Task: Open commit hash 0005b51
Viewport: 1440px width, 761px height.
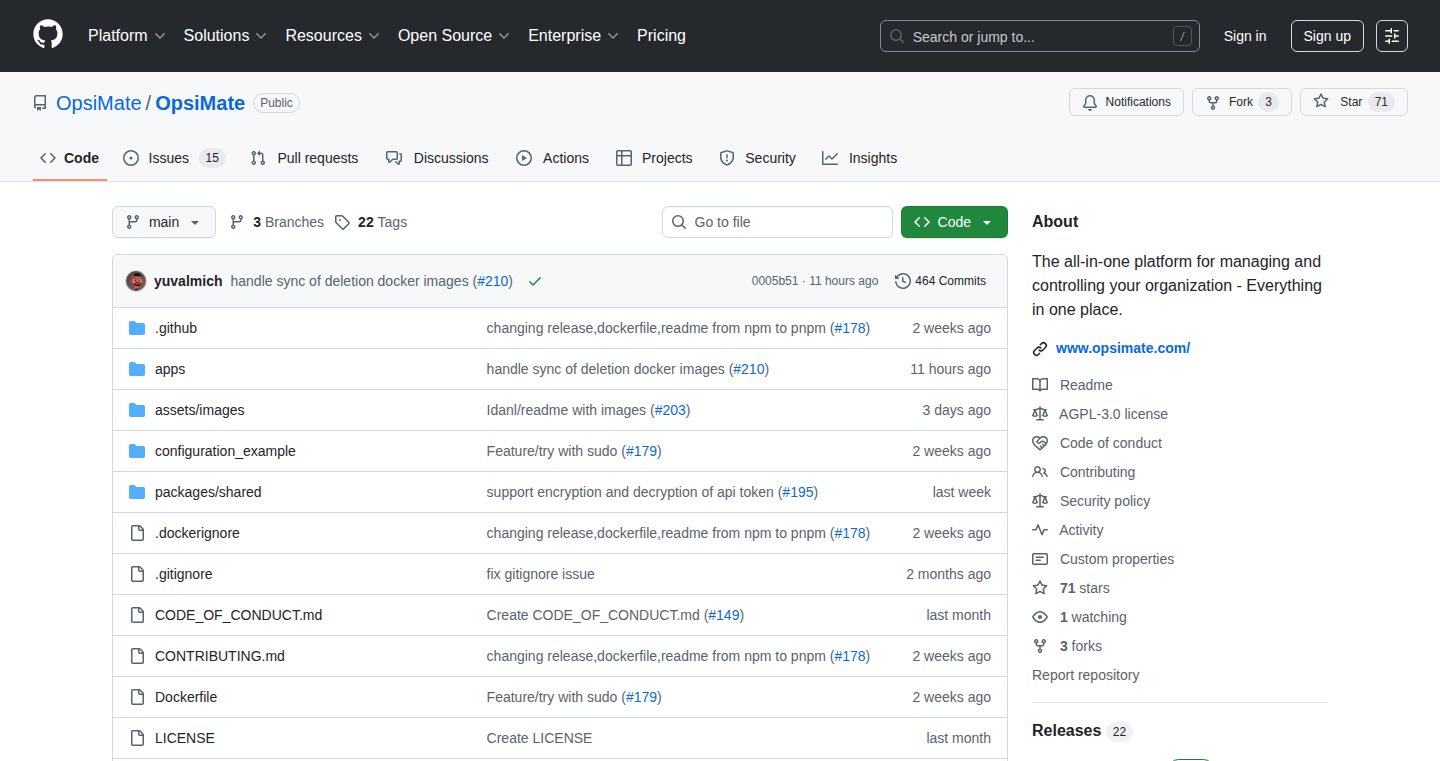Action: [x=775, y=281]
